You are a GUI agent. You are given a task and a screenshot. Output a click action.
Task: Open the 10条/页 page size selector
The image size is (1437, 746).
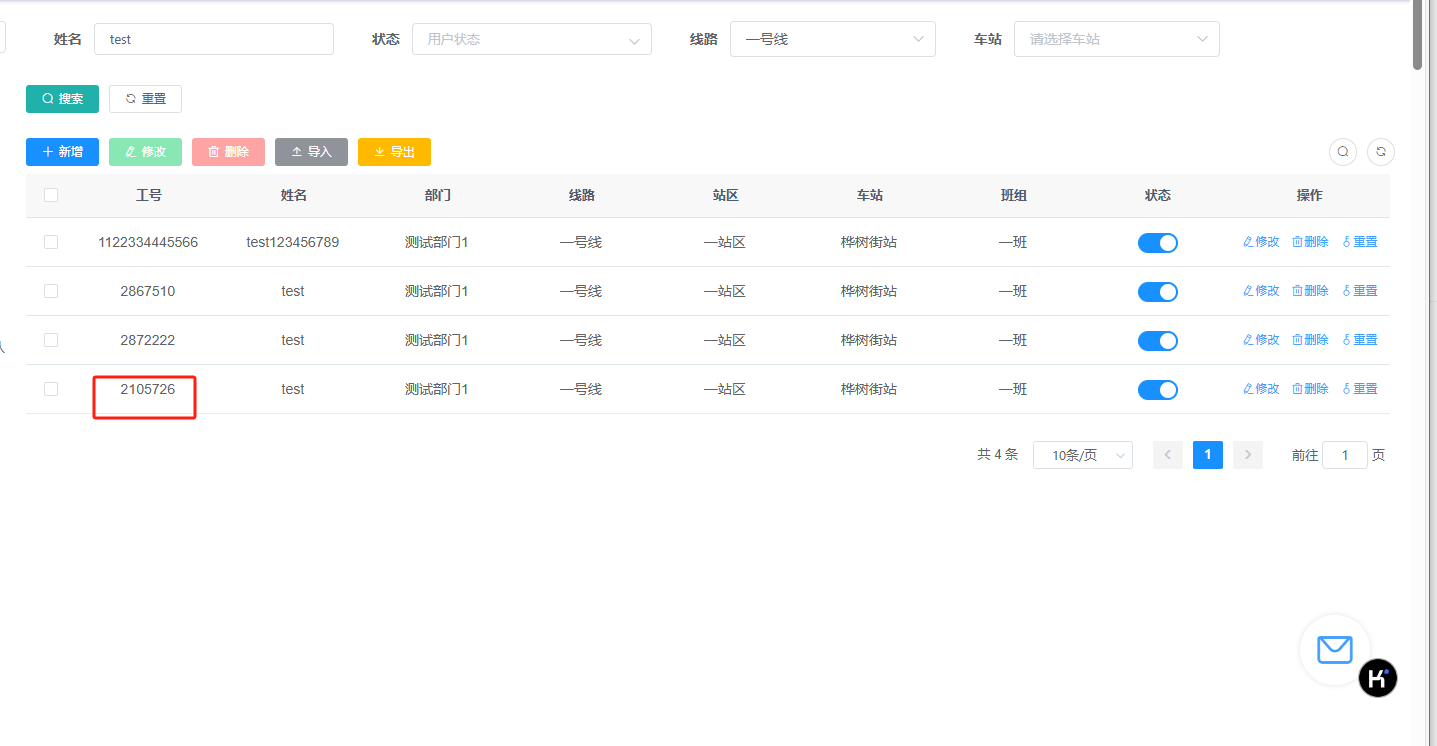(1082, 455)
